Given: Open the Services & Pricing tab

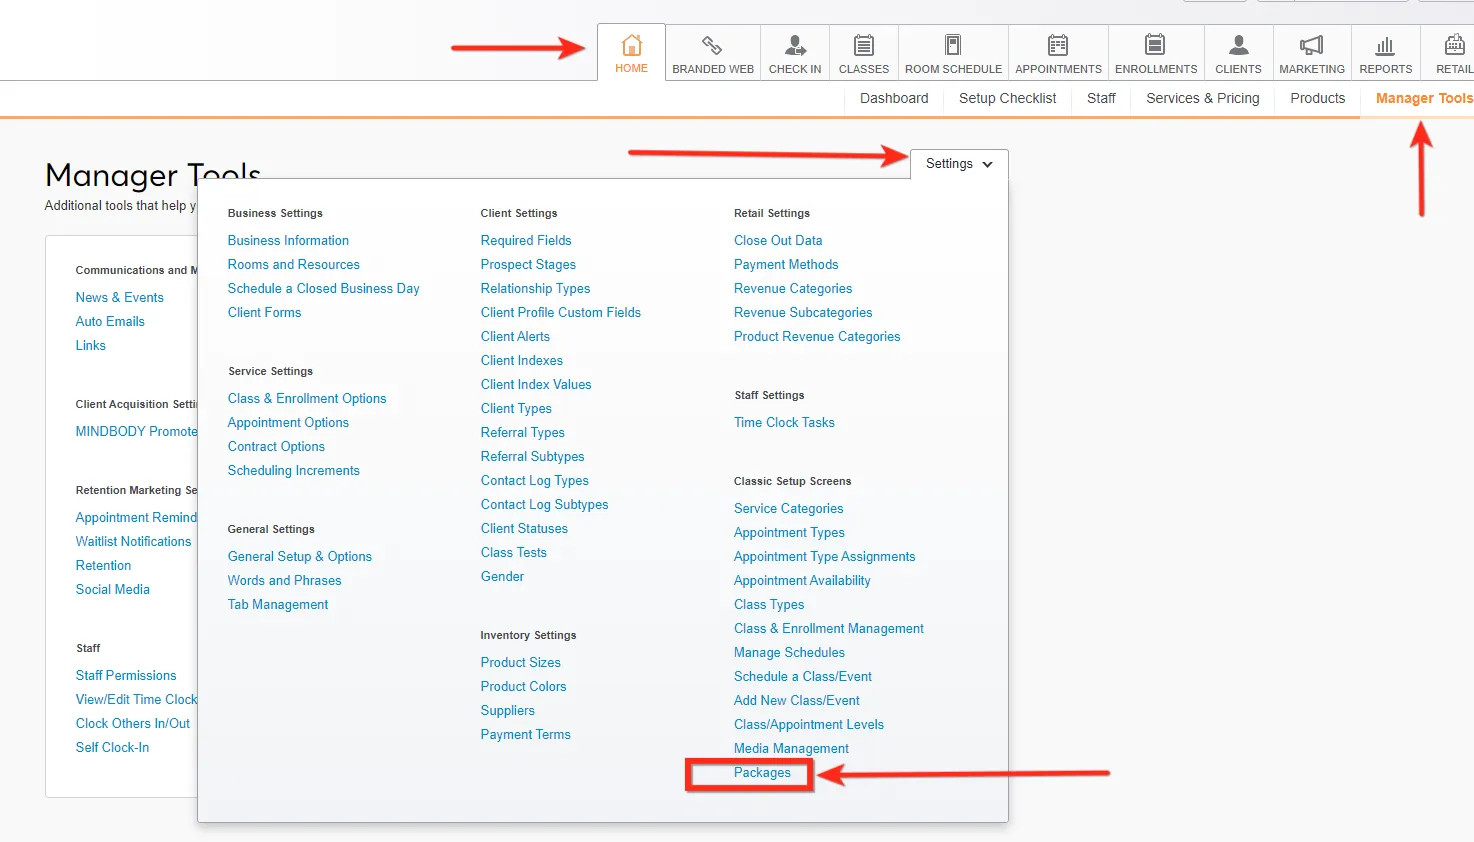Looking at the screenshot, I should pos(1202,98).
